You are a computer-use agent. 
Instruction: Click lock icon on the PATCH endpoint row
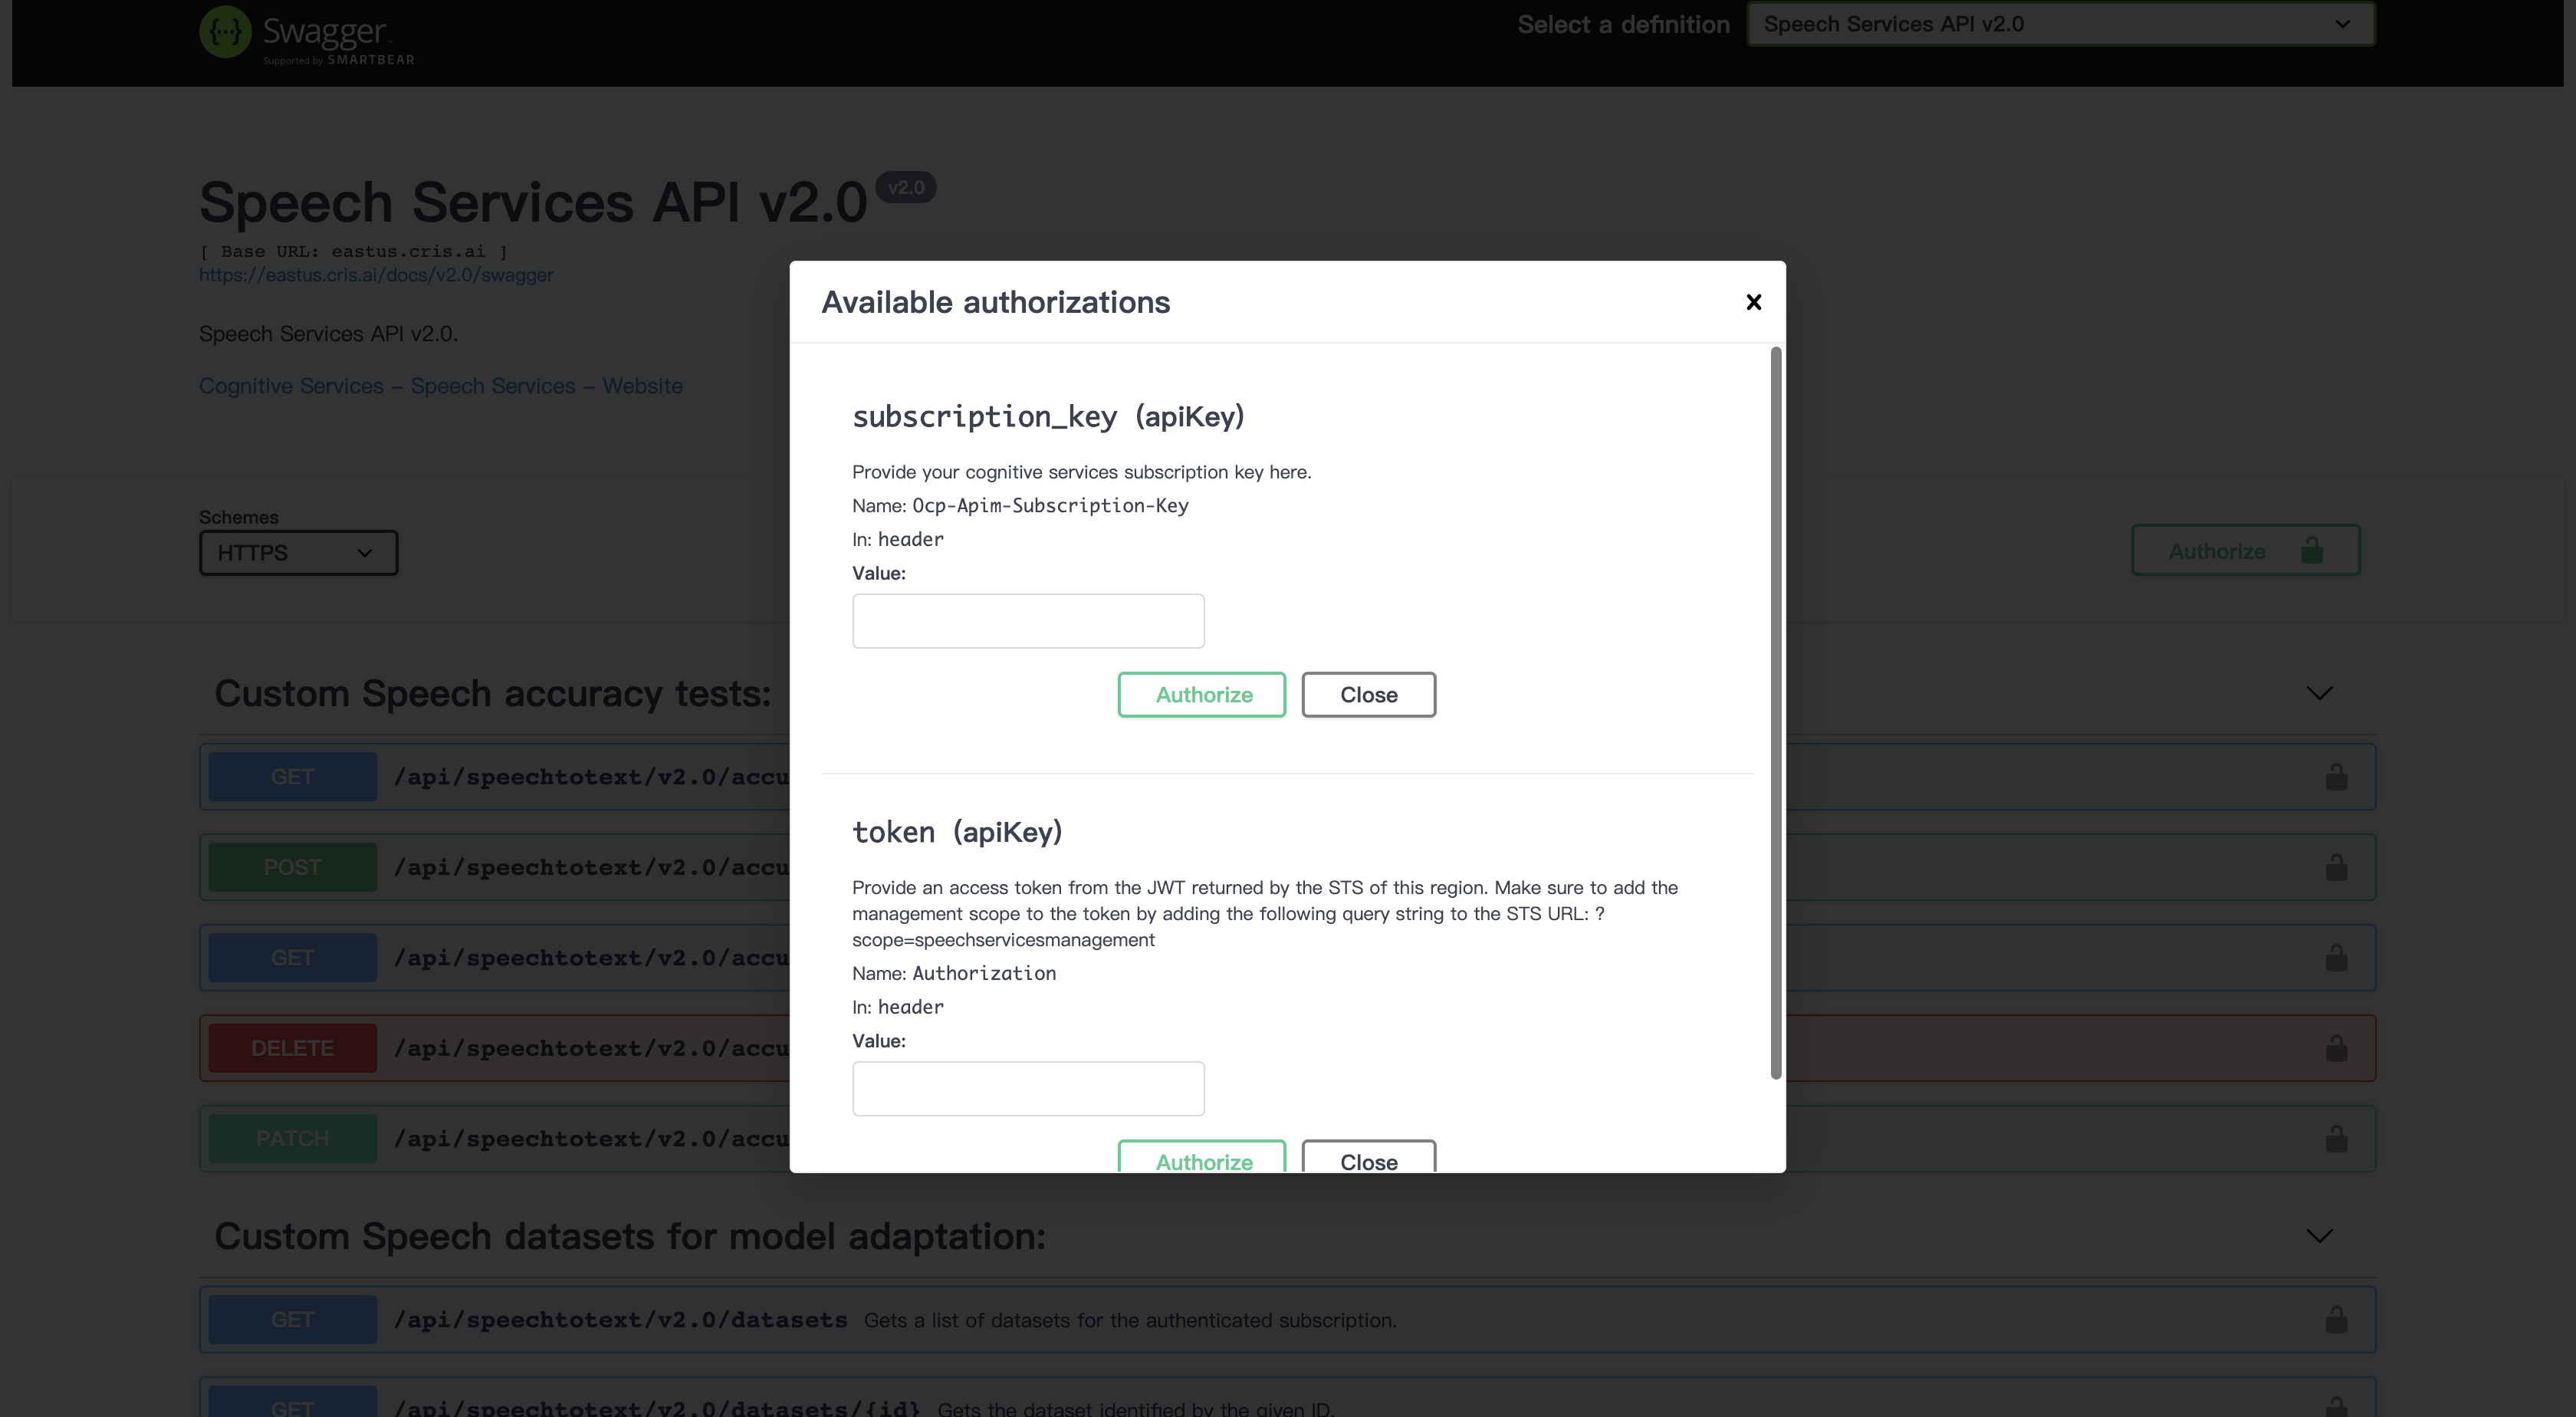point(2336,1138)
